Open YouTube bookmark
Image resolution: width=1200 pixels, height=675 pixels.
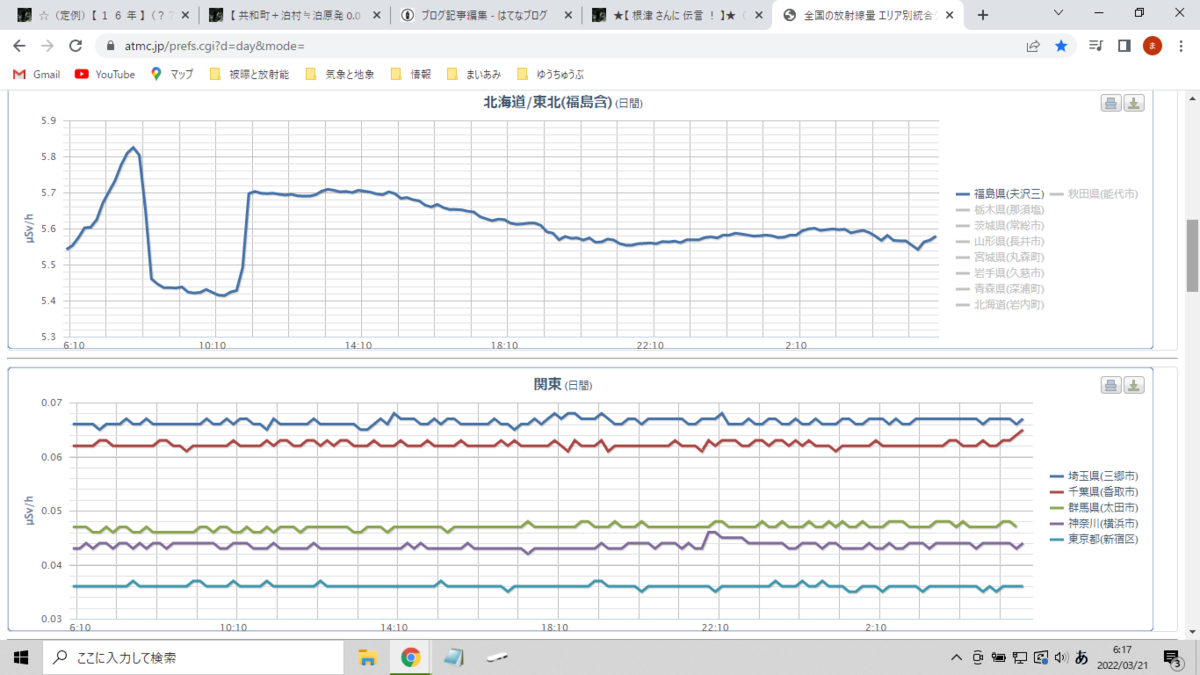(105, 74)
